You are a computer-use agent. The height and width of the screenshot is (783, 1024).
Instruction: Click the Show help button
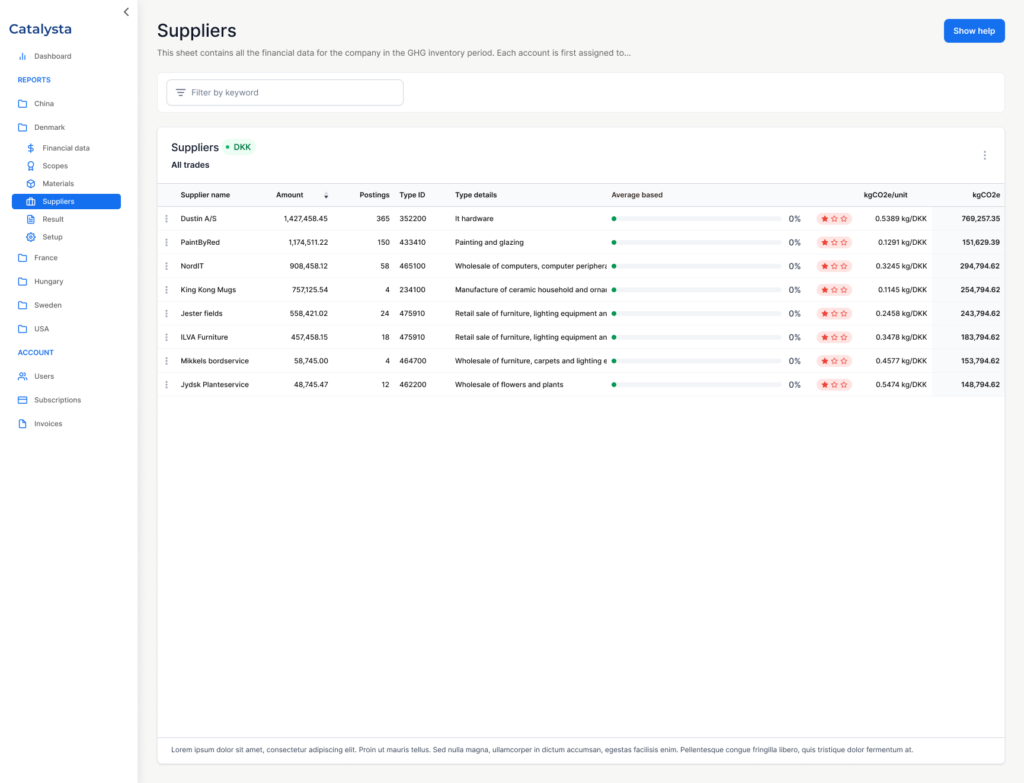973,31
